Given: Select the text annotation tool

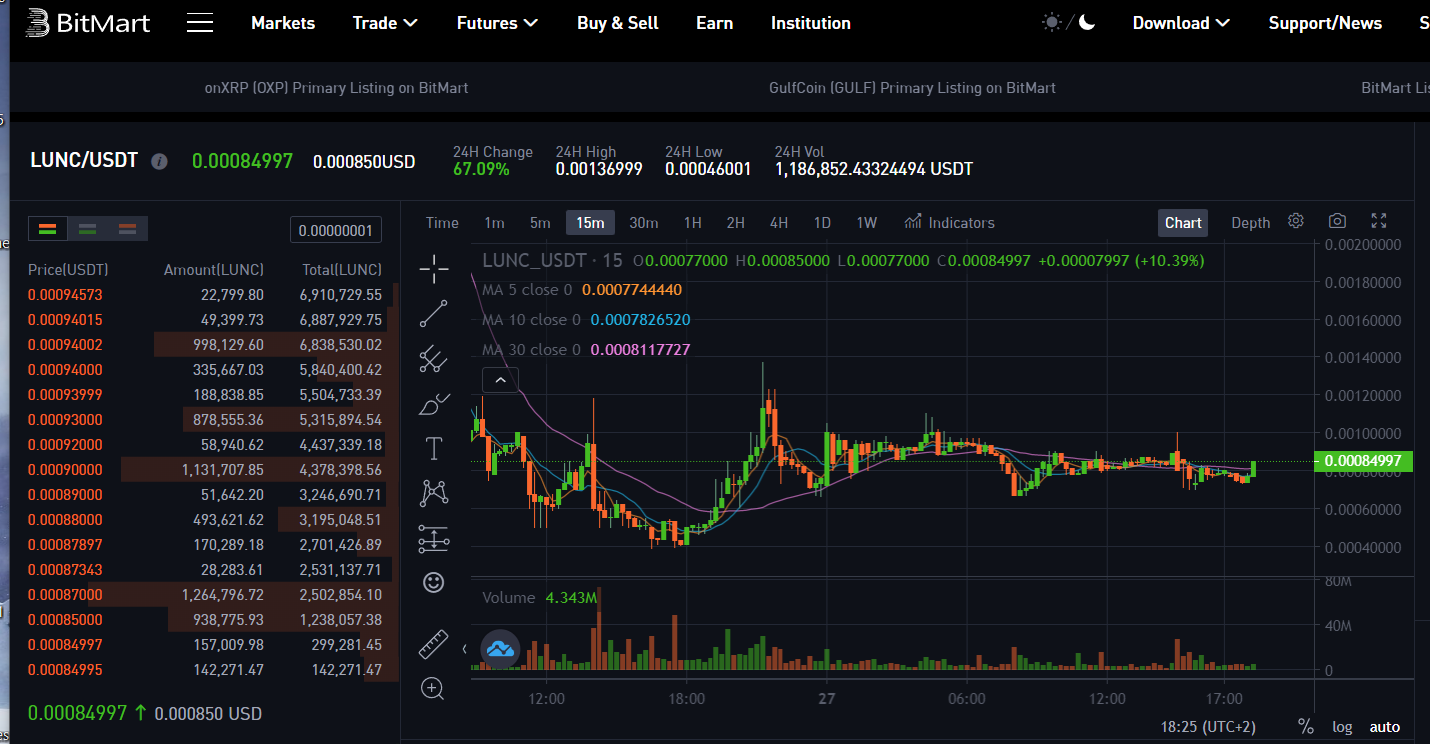Looking at the screenshot, I should coord(433,448).
